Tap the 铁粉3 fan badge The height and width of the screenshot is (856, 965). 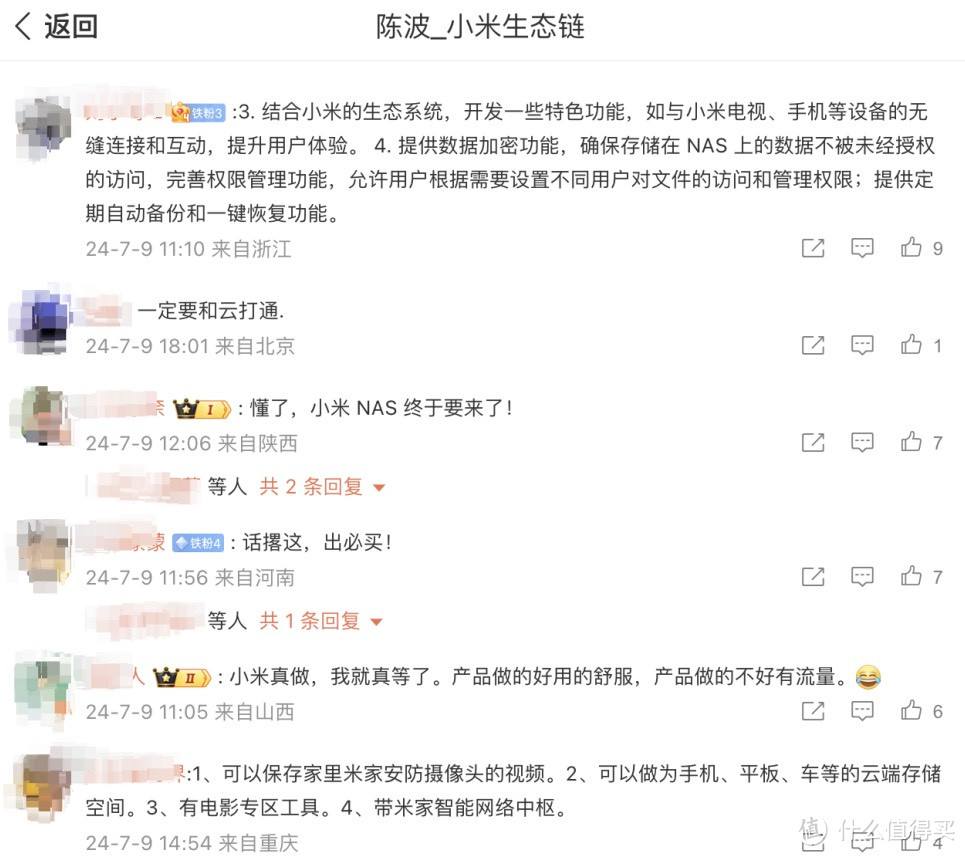point(199,113)
